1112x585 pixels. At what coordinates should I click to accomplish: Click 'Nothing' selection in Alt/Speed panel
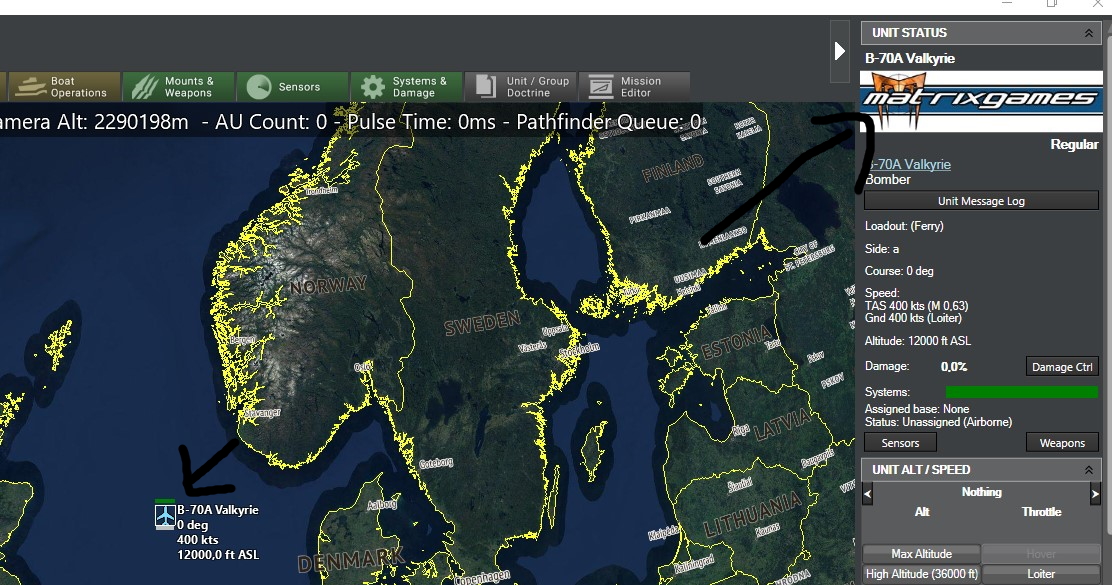(x=982, y=492)
